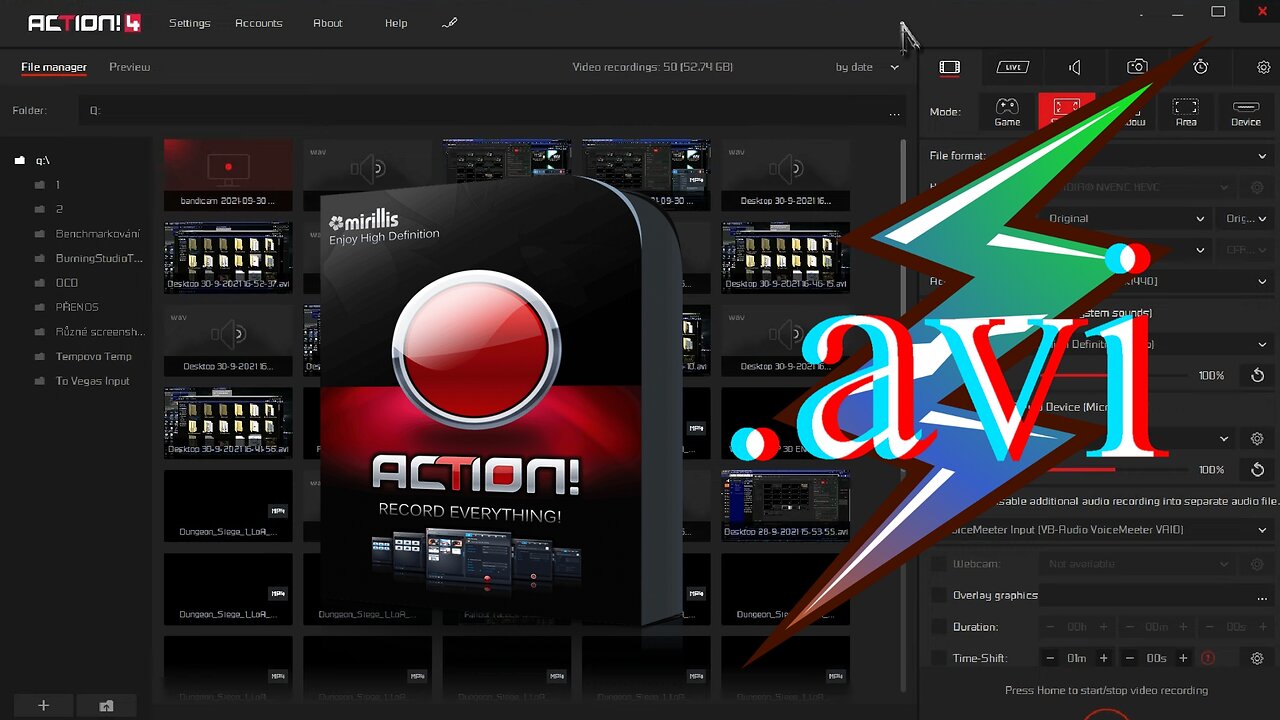
Task: Open the NVENC HEVC codec dropdown
Action: 1136,187
